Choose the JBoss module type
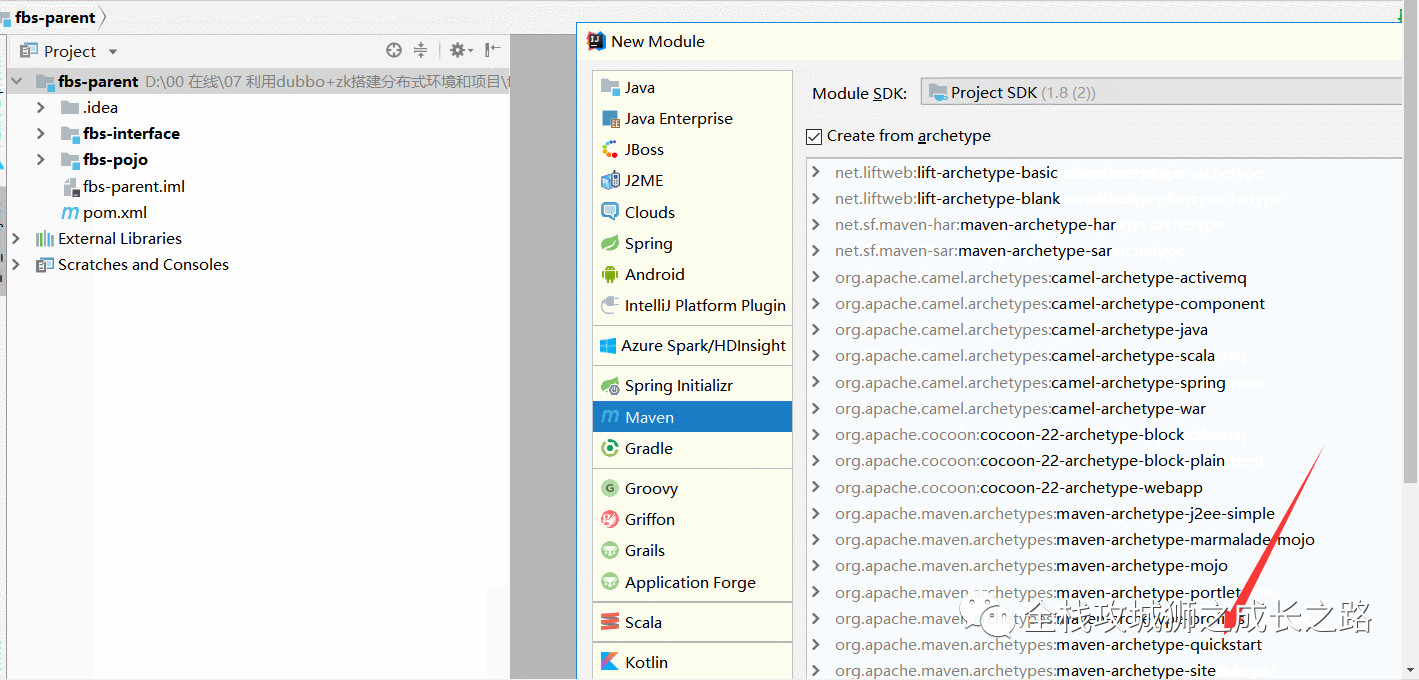Image resolution: width=1419 pixels, height=680 pixels. click(692, 149)
